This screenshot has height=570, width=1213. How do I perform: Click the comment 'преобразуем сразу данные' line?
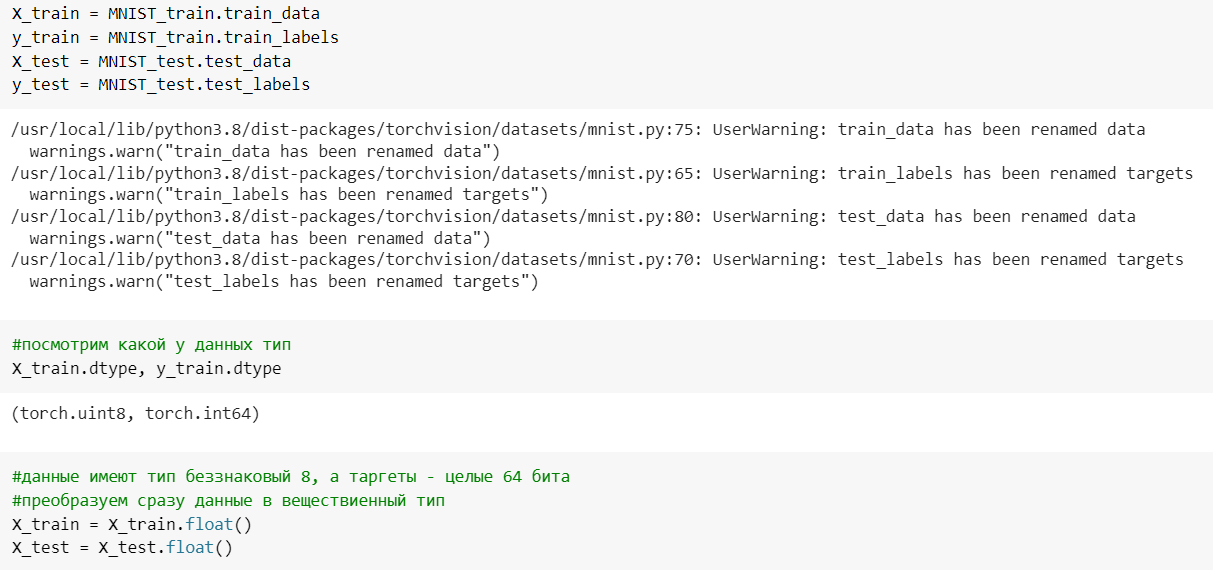pos(228,500)
